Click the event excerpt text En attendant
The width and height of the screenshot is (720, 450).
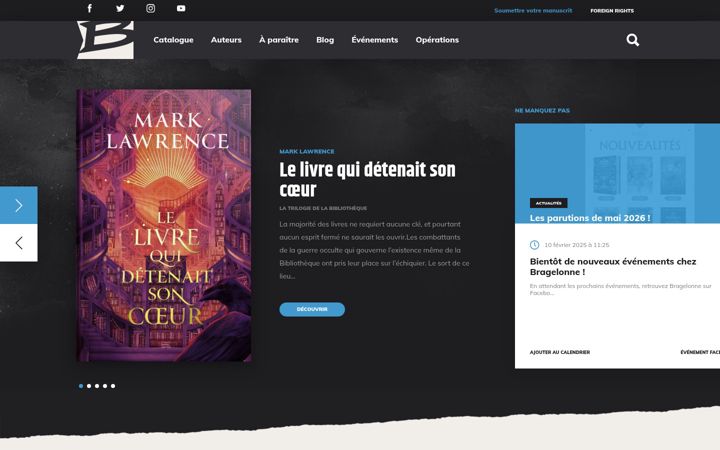point(620,289)
